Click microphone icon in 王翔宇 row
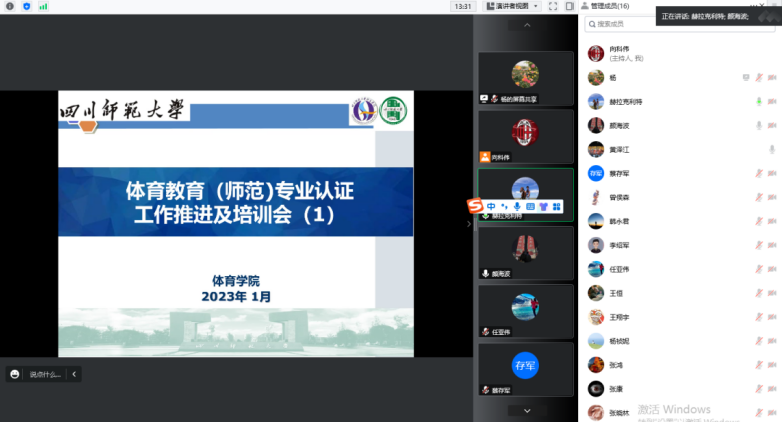 [x=759, y=317]
